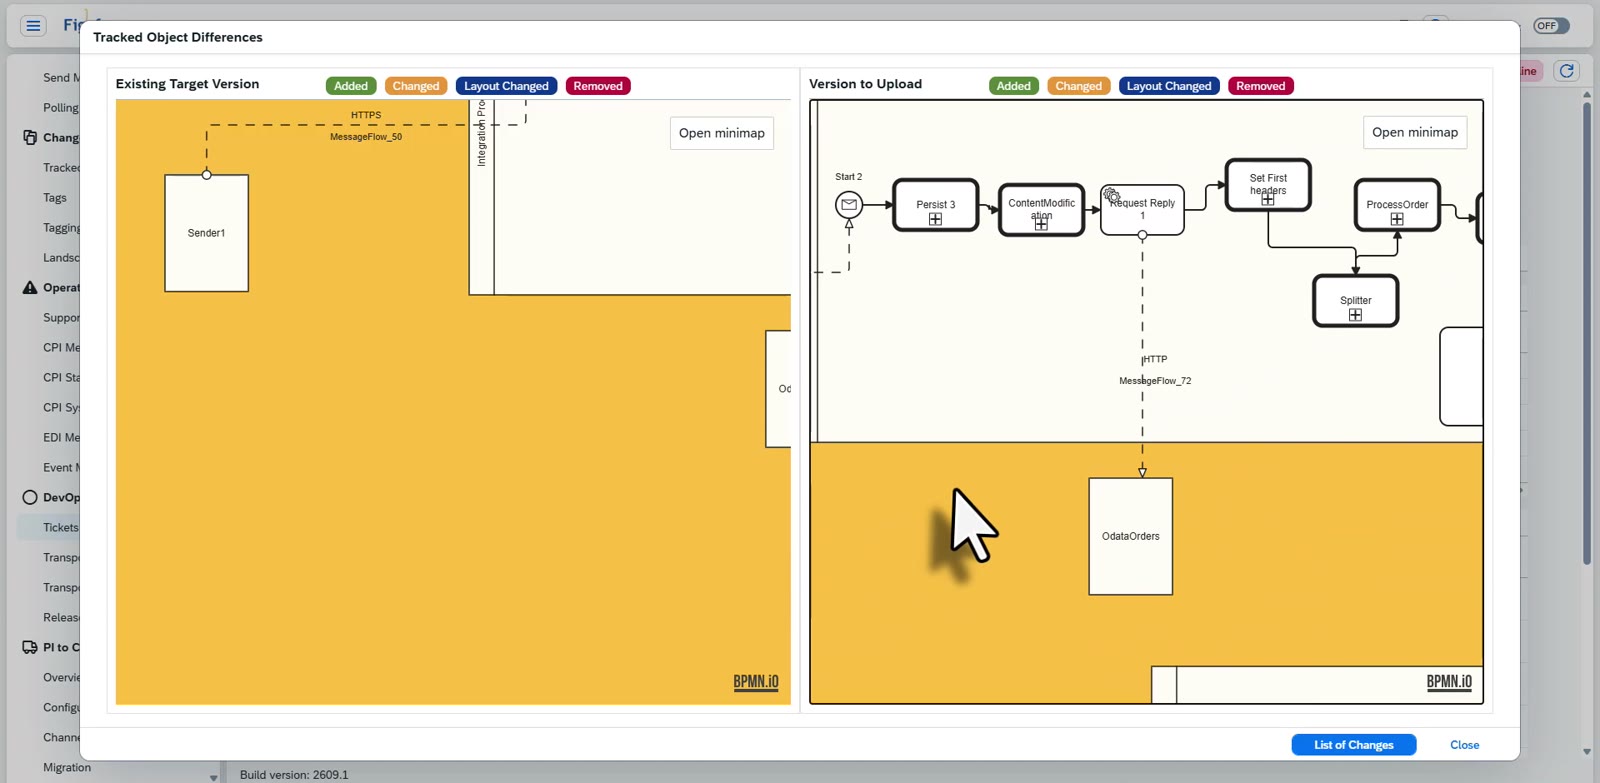The width and height of the screenshot is (1600, 783).
Task: Click the plus marker on Persist 3
Action: click(935, 219)
